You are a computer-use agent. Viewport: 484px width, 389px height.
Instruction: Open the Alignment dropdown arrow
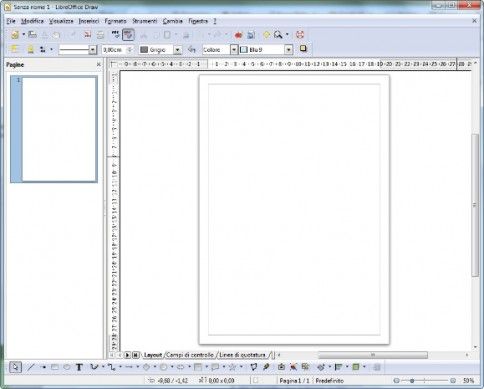(x=347, y=367)
